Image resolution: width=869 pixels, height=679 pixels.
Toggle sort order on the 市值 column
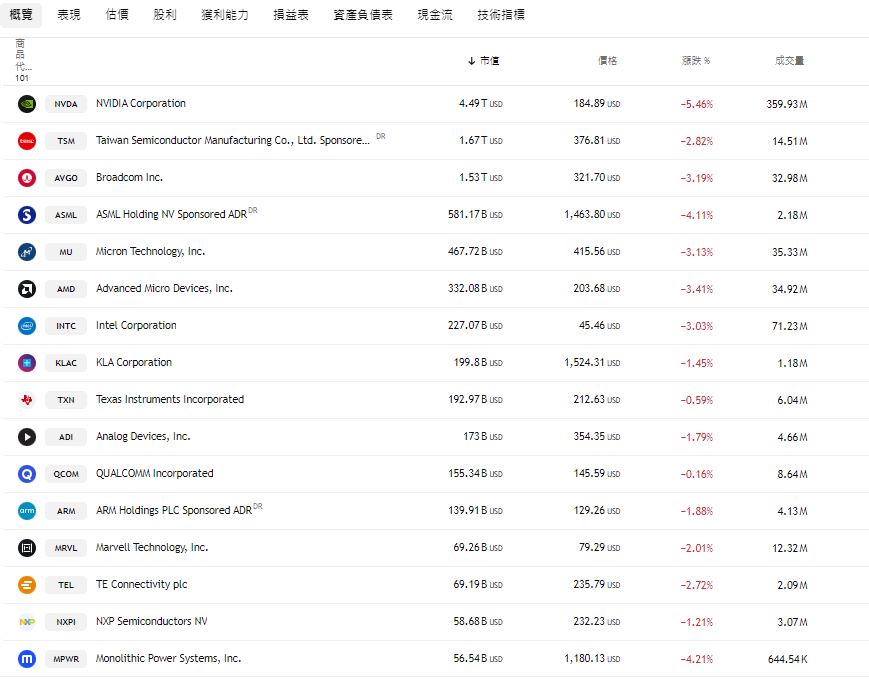[x=484, y=60]
